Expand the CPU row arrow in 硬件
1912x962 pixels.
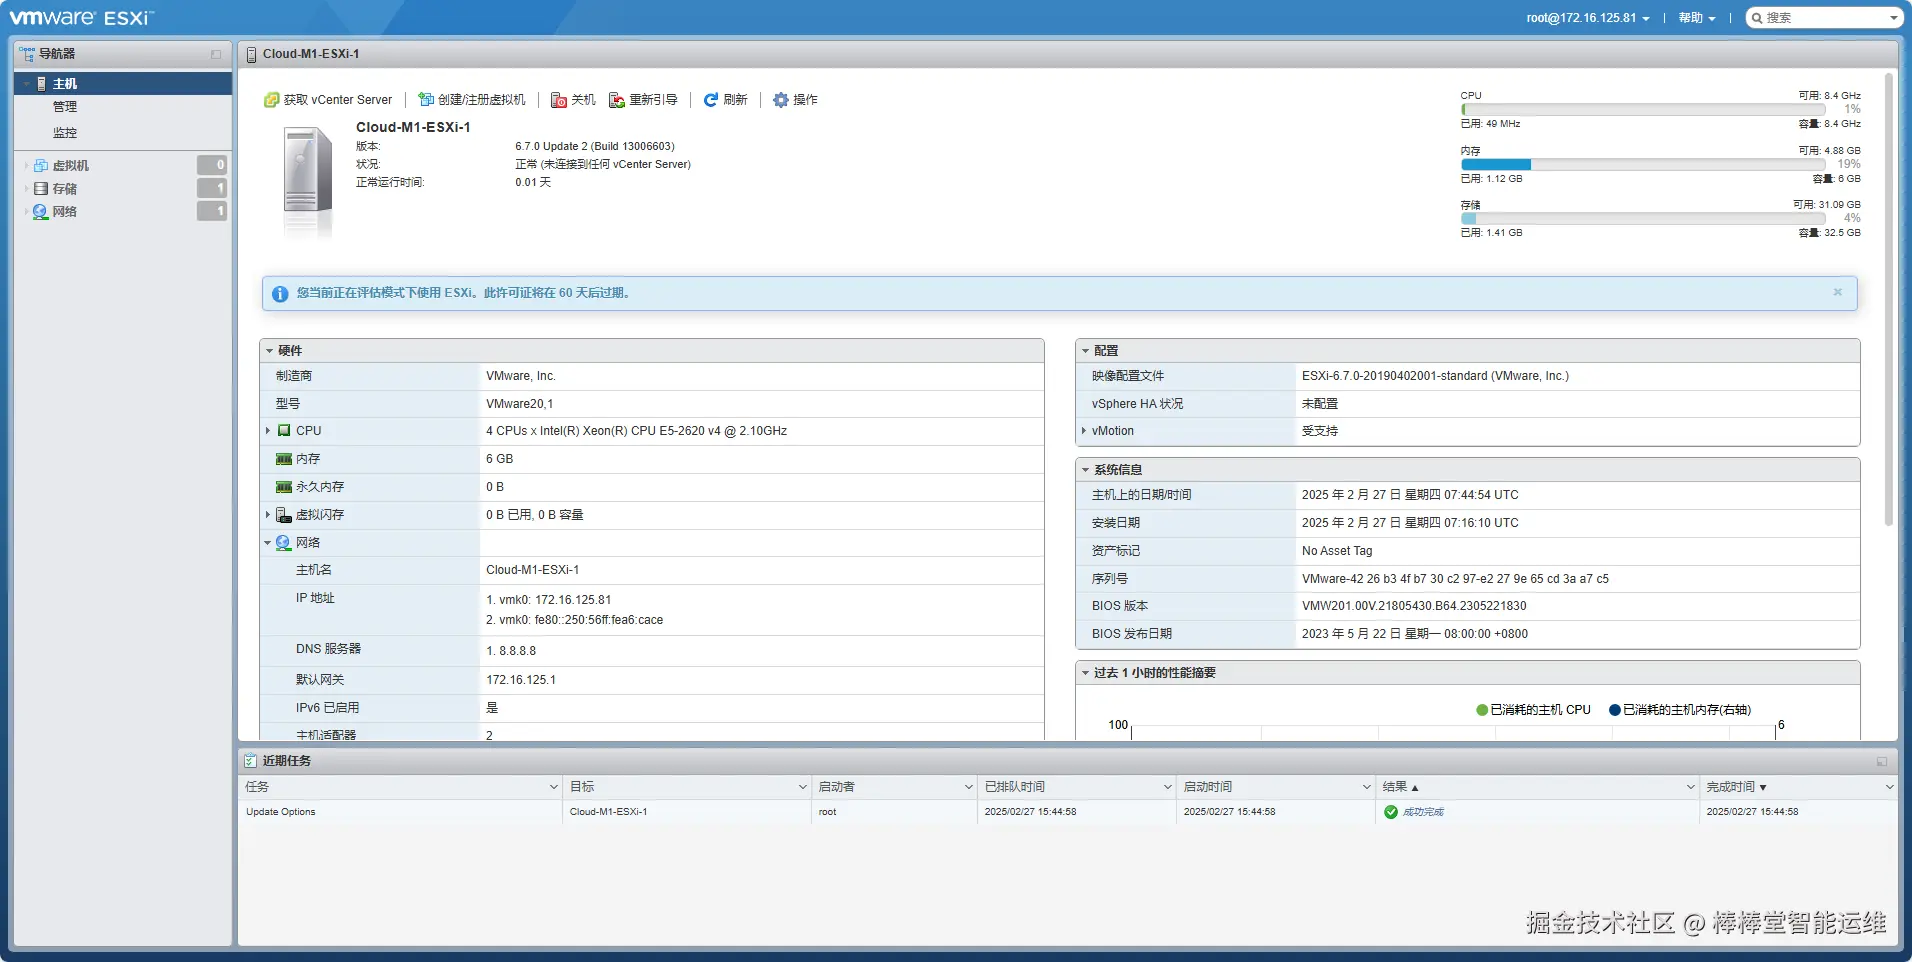tap(268, 431)
